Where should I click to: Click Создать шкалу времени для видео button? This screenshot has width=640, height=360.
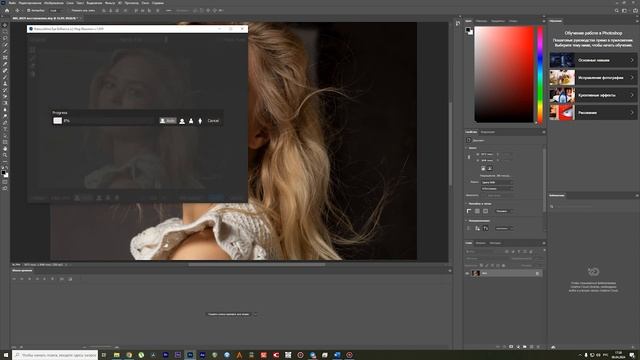(229, 314)
